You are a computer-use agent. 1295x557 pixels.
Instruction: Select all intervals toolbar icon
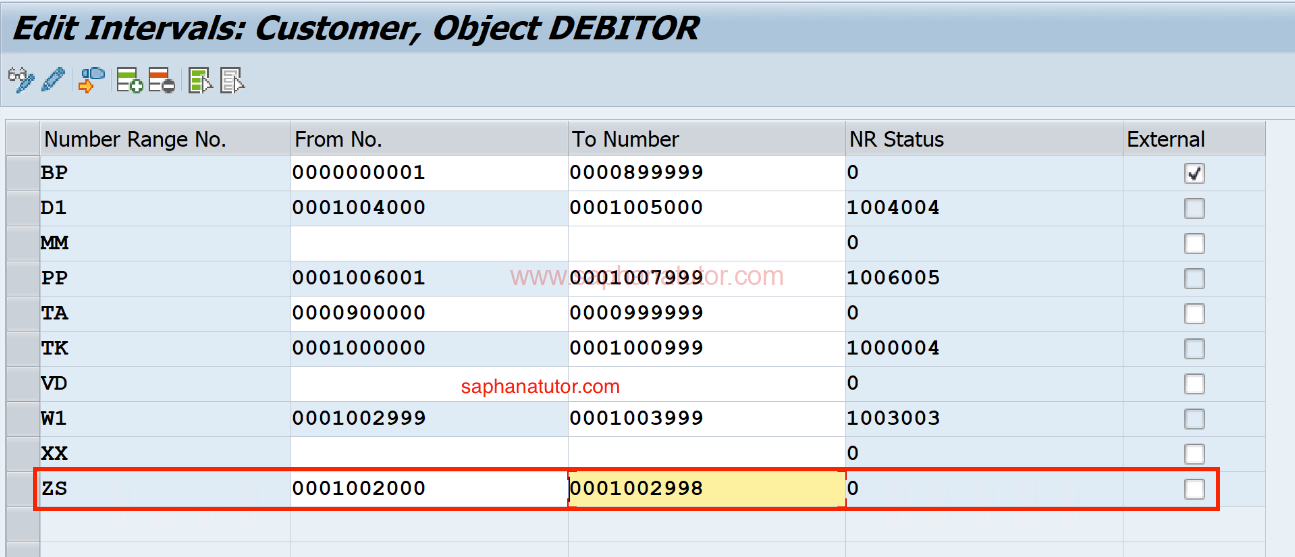[201, 80]
